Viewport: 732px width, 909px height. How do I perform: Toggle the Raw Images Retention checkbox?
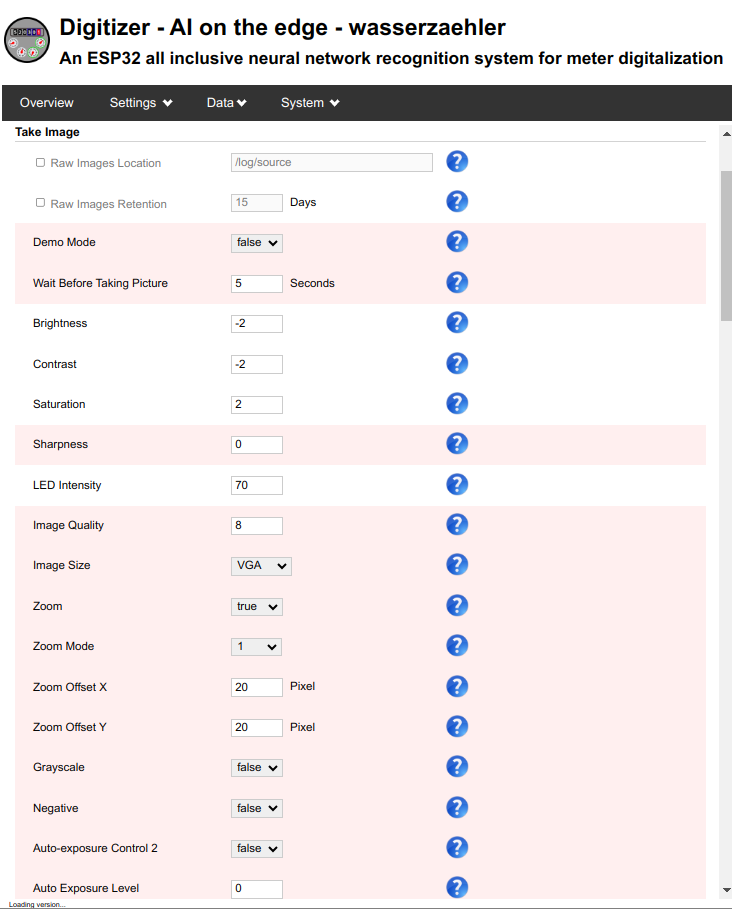41,203
